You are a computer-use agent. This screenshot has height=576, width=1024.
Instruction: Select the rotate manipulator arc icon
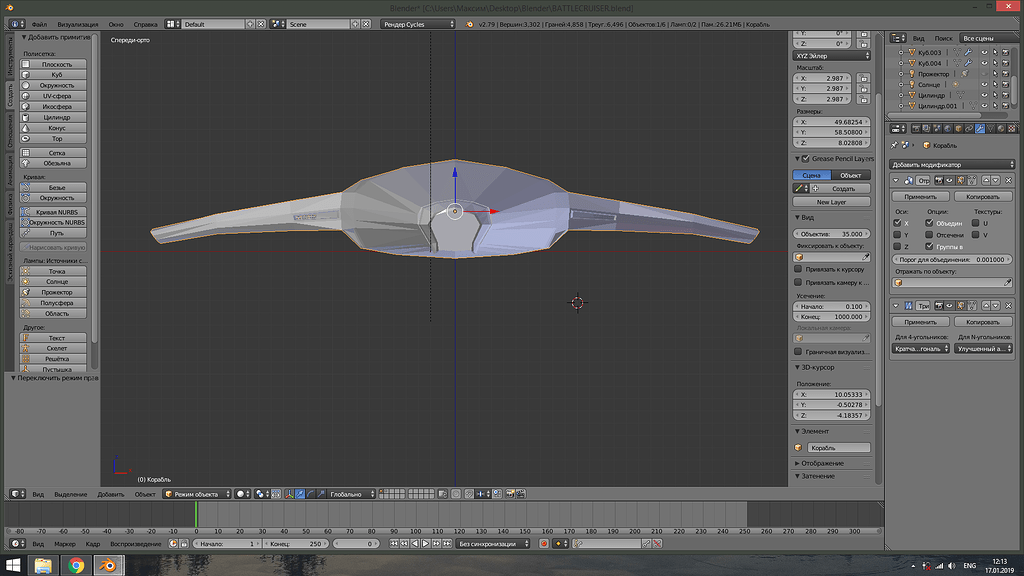coord(310,494)
